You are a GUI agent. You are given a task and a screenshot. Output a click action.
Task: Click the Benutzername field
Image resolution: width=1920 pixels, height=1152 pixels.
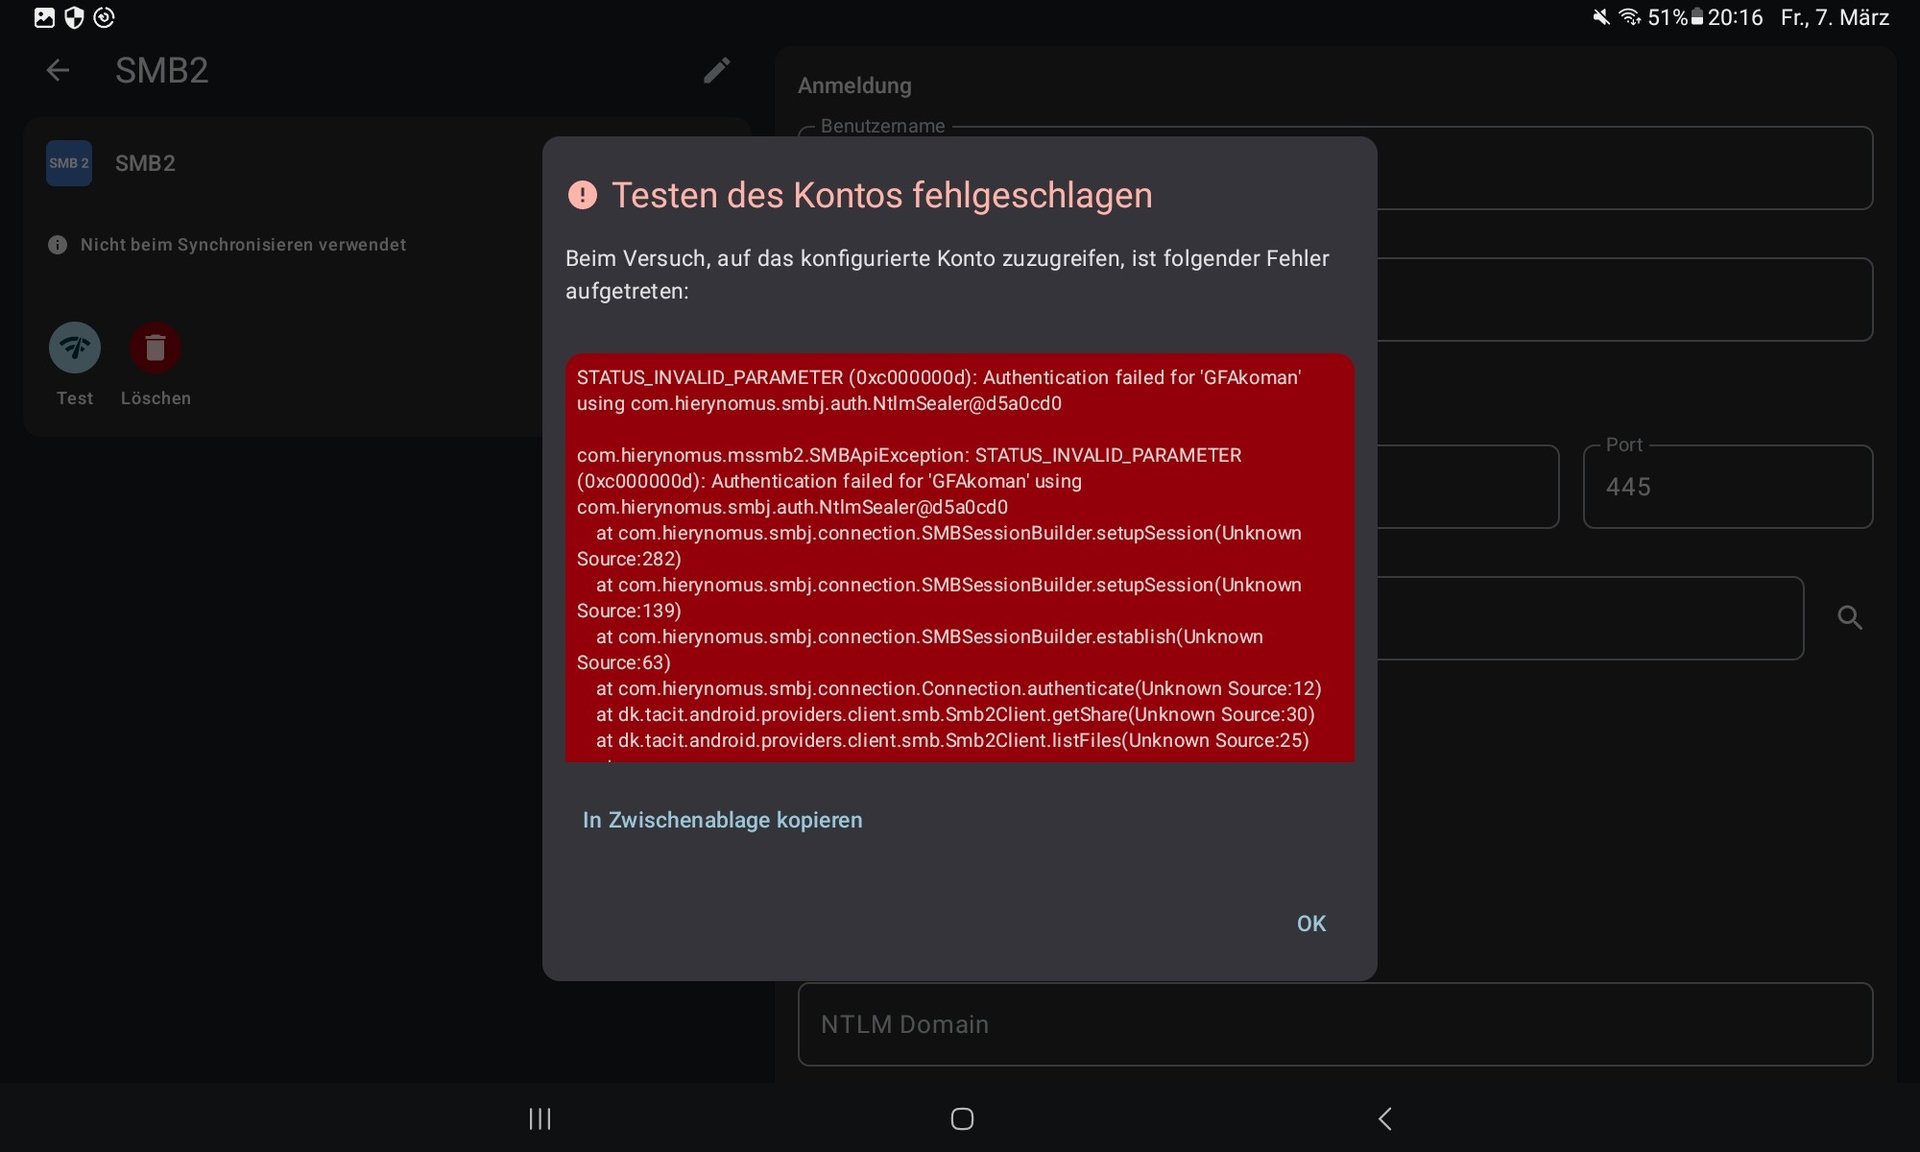pos(1624,168)
